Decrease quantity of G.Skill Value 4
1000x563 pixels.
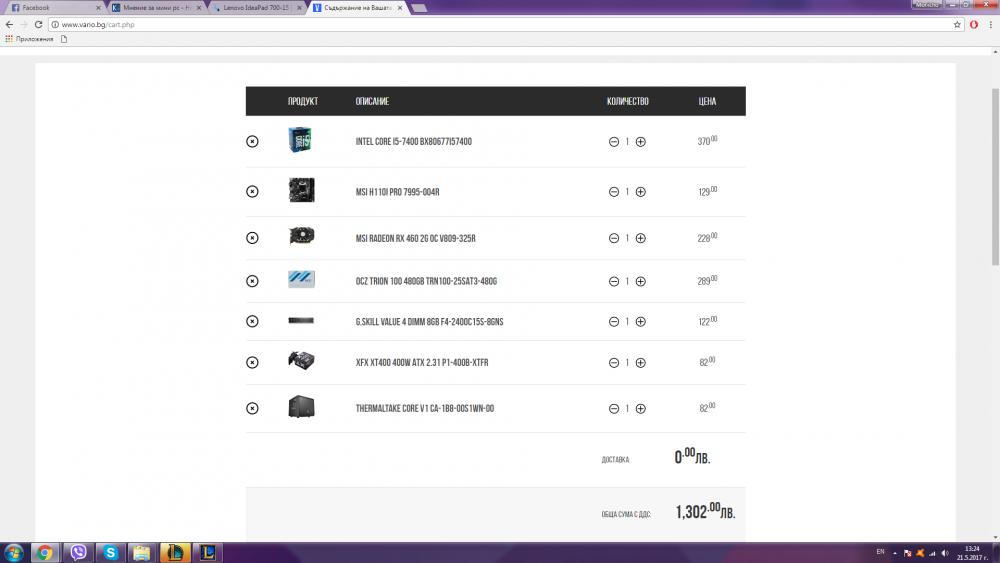[x=614, y=321]
